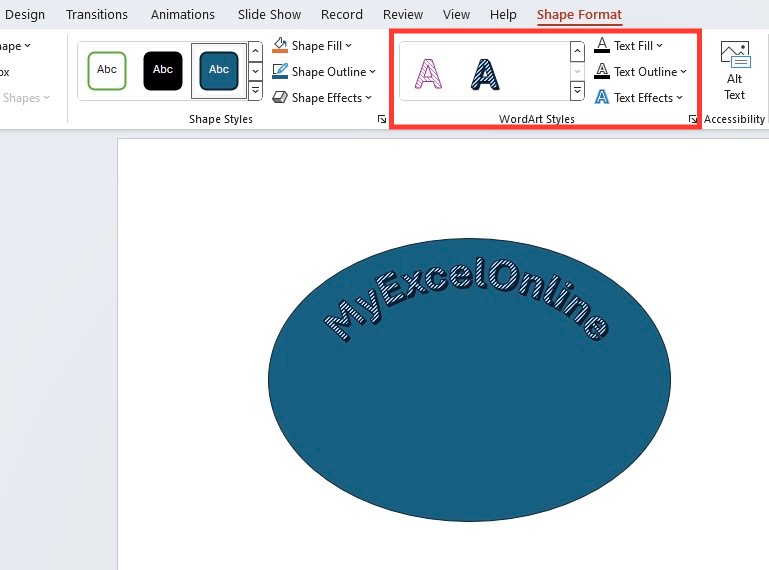Click the Shape Outline pen icon

pos(280,71)
